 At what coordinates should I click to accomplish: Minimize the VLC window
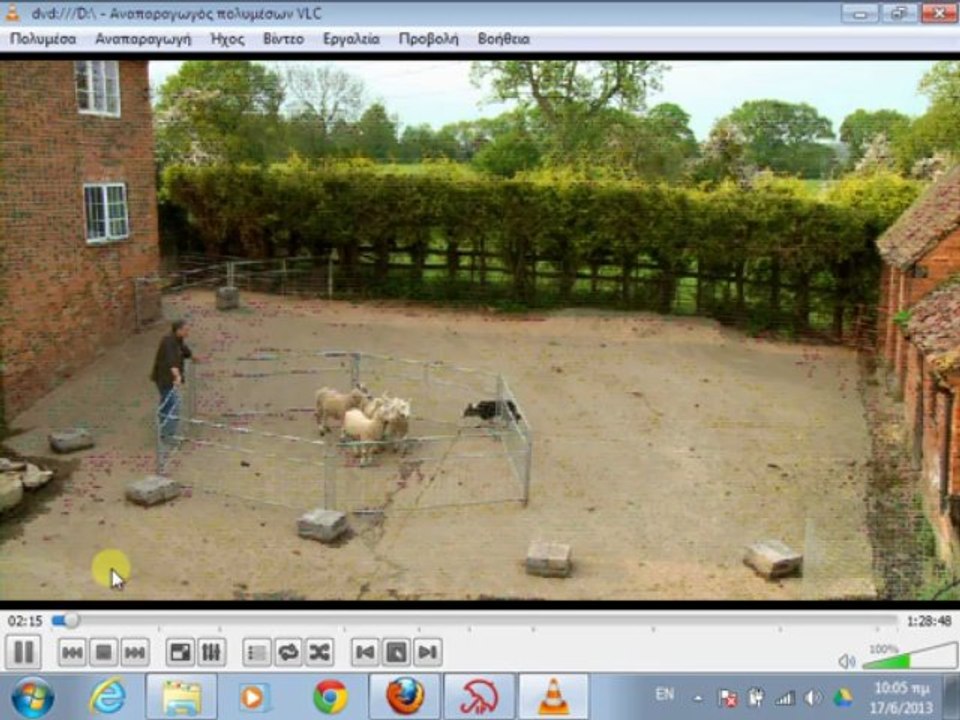pyautogui.click(x=859, y=13)
